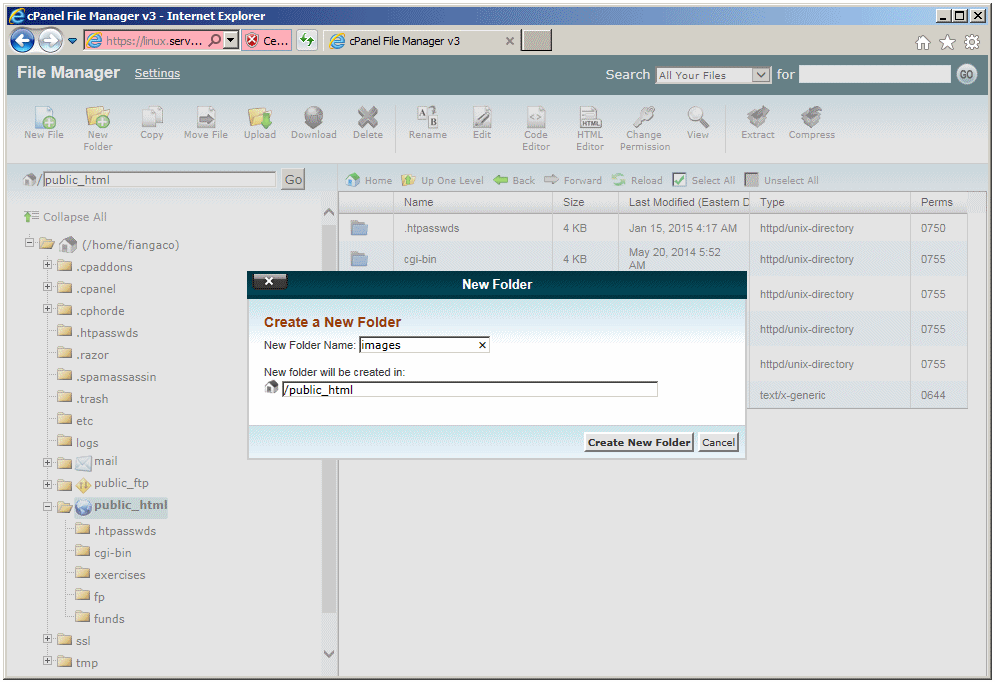The width and height of the screenshot is (995, 682).
Task: Collapse the public_html folder
Action: 48,507
